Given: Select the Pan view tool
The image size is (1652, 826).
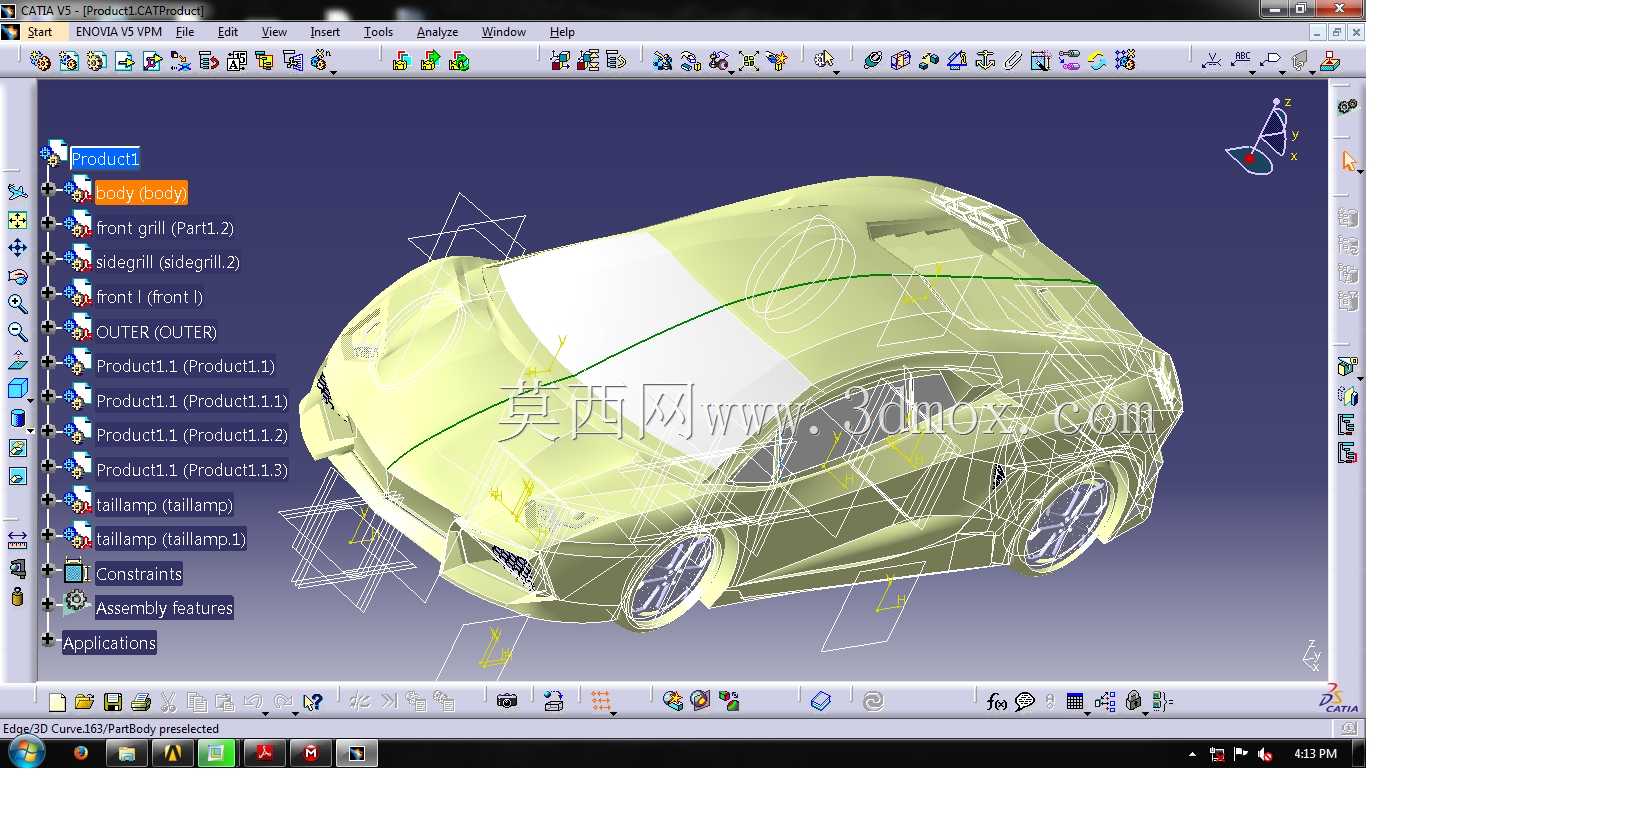Looking at the screenshot, I should tap(17, 248).
